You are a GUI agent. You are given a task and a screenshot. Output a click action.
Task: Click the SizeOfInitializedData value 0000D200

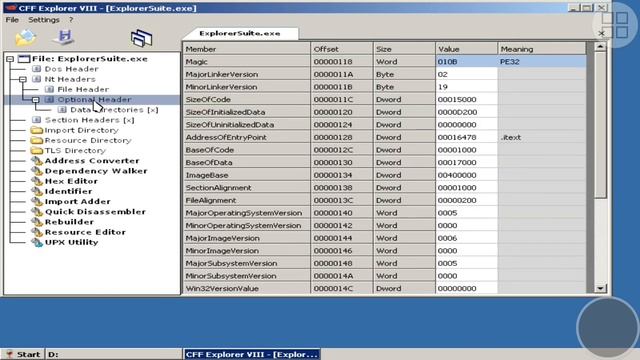[467, 112]
